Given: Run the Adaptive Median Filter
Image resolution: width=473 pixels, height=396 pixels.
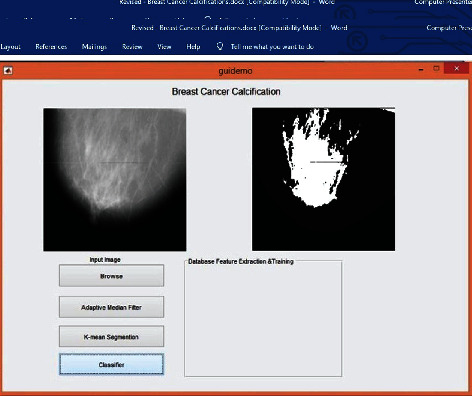Looking at the screenshot, I should point(111,307).
